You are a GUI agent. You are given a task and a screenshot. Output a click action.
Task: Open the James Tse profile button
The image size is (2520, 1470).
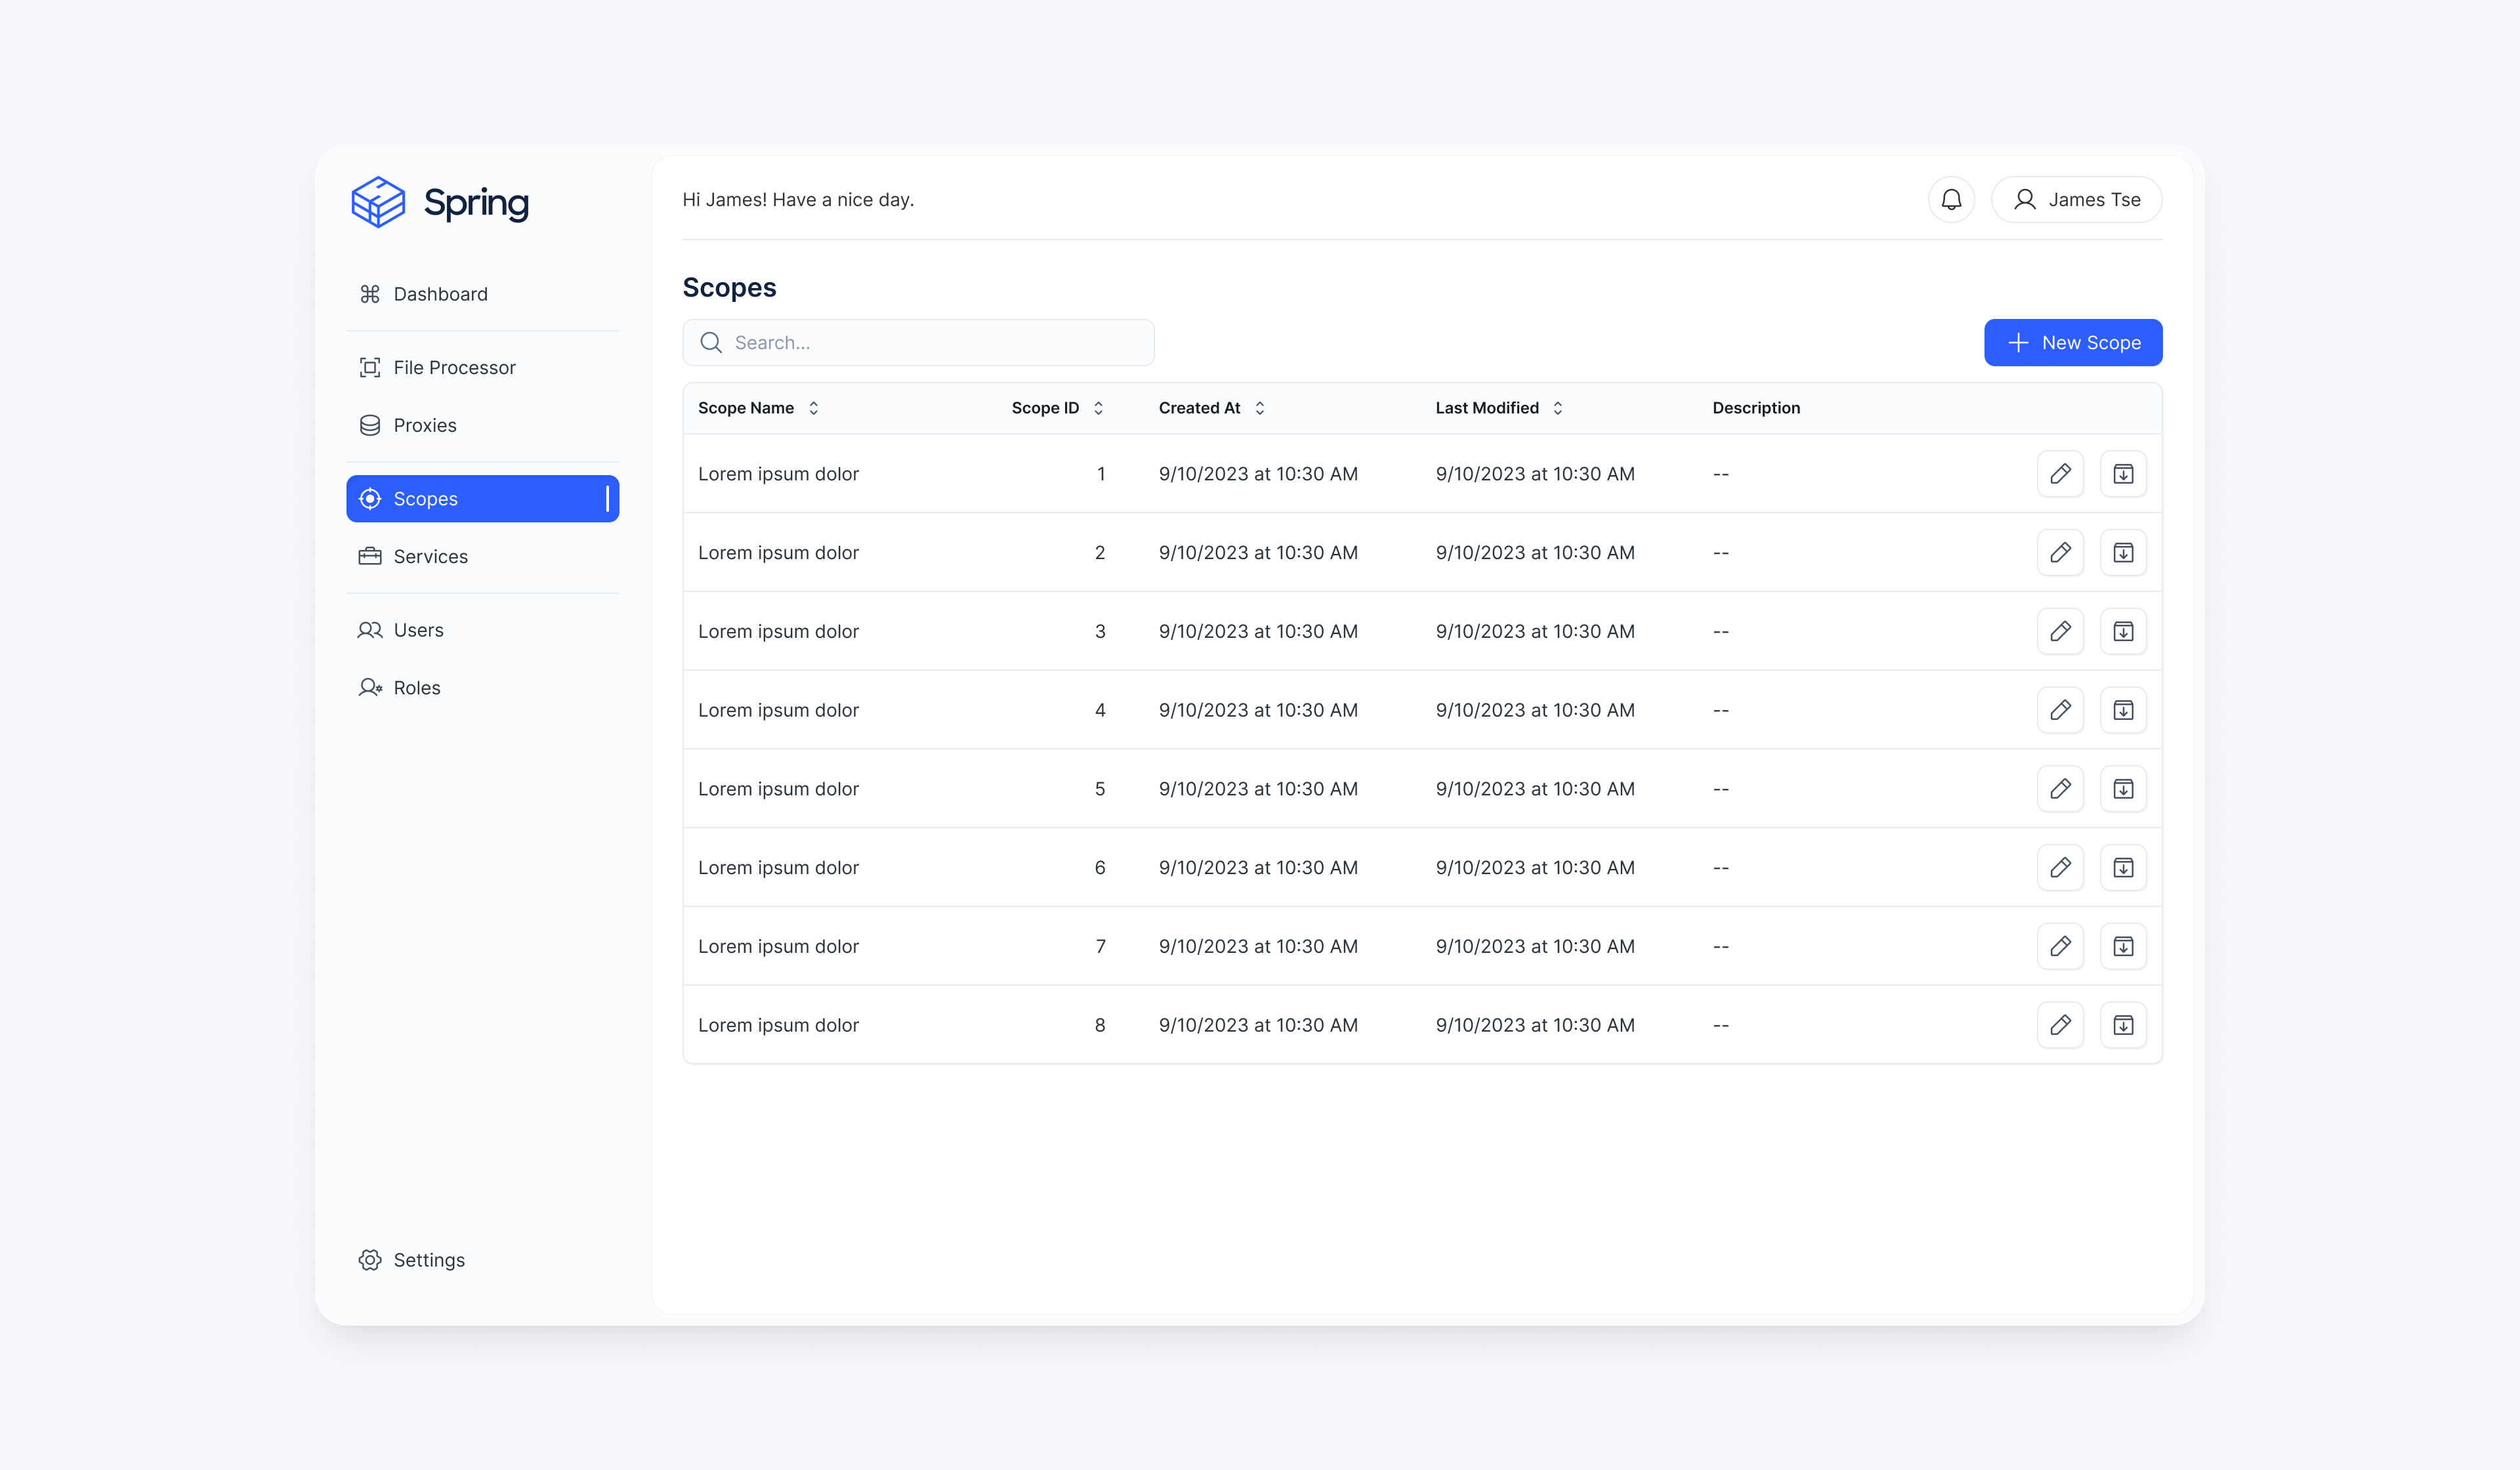(x=2076, y=200)
